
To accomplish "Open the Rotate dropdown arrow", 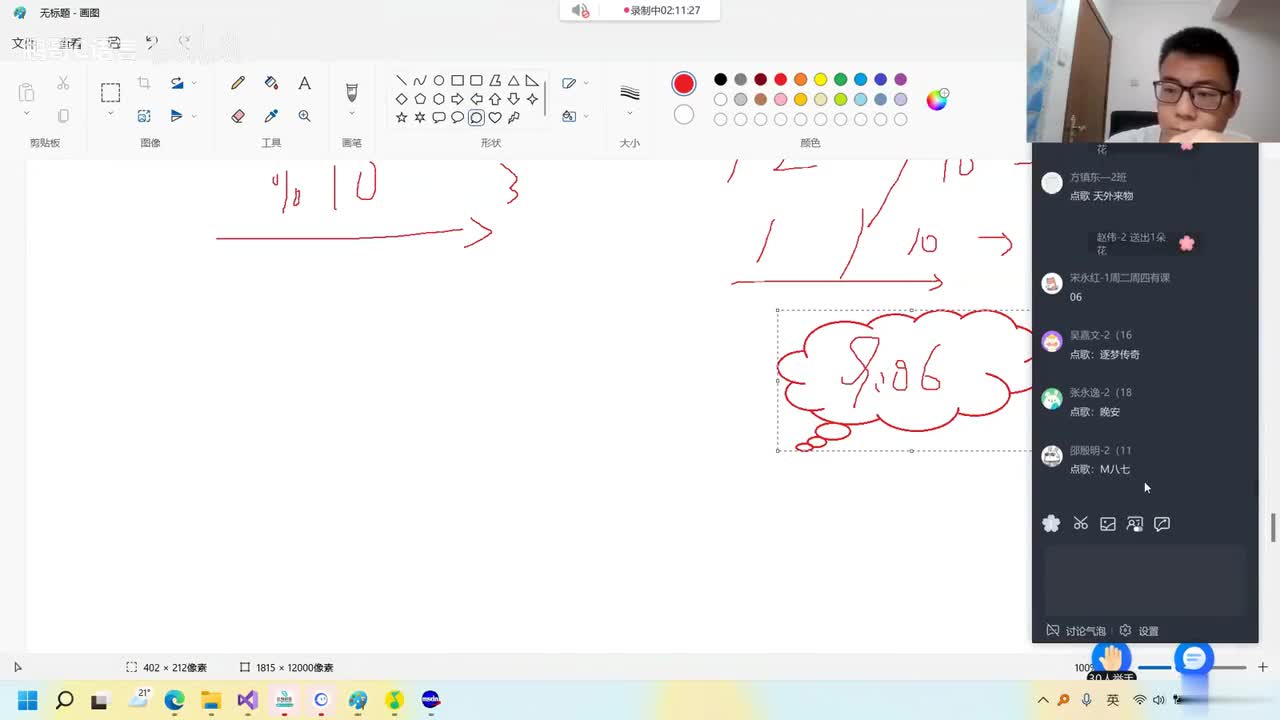I will coord(194,84).
